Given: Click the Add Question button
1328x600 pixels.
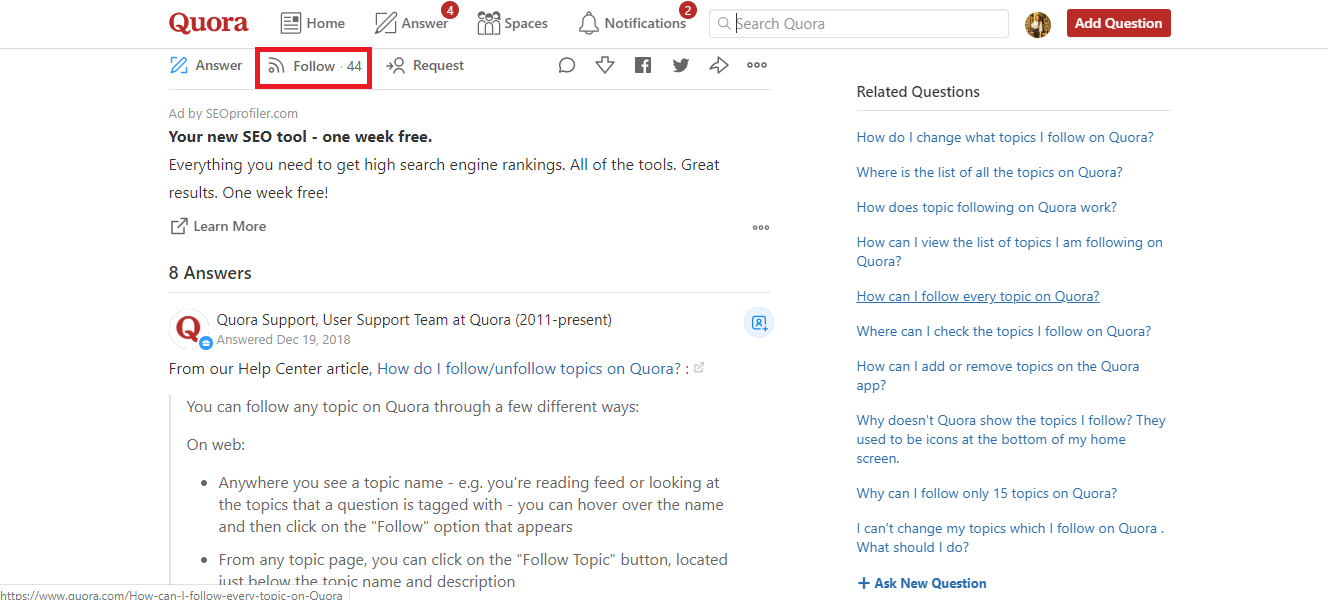Looking at the screenshot, I should pos(1118,23).
